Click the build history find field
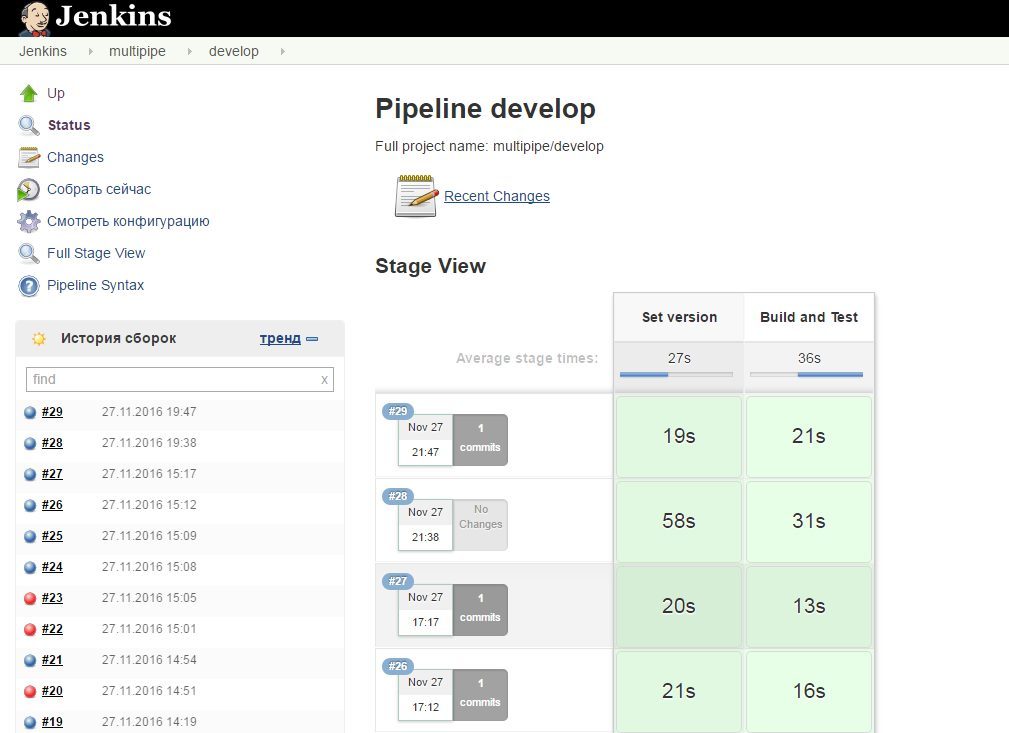Viewport: 1009px width, 733px height. [170, 379]
